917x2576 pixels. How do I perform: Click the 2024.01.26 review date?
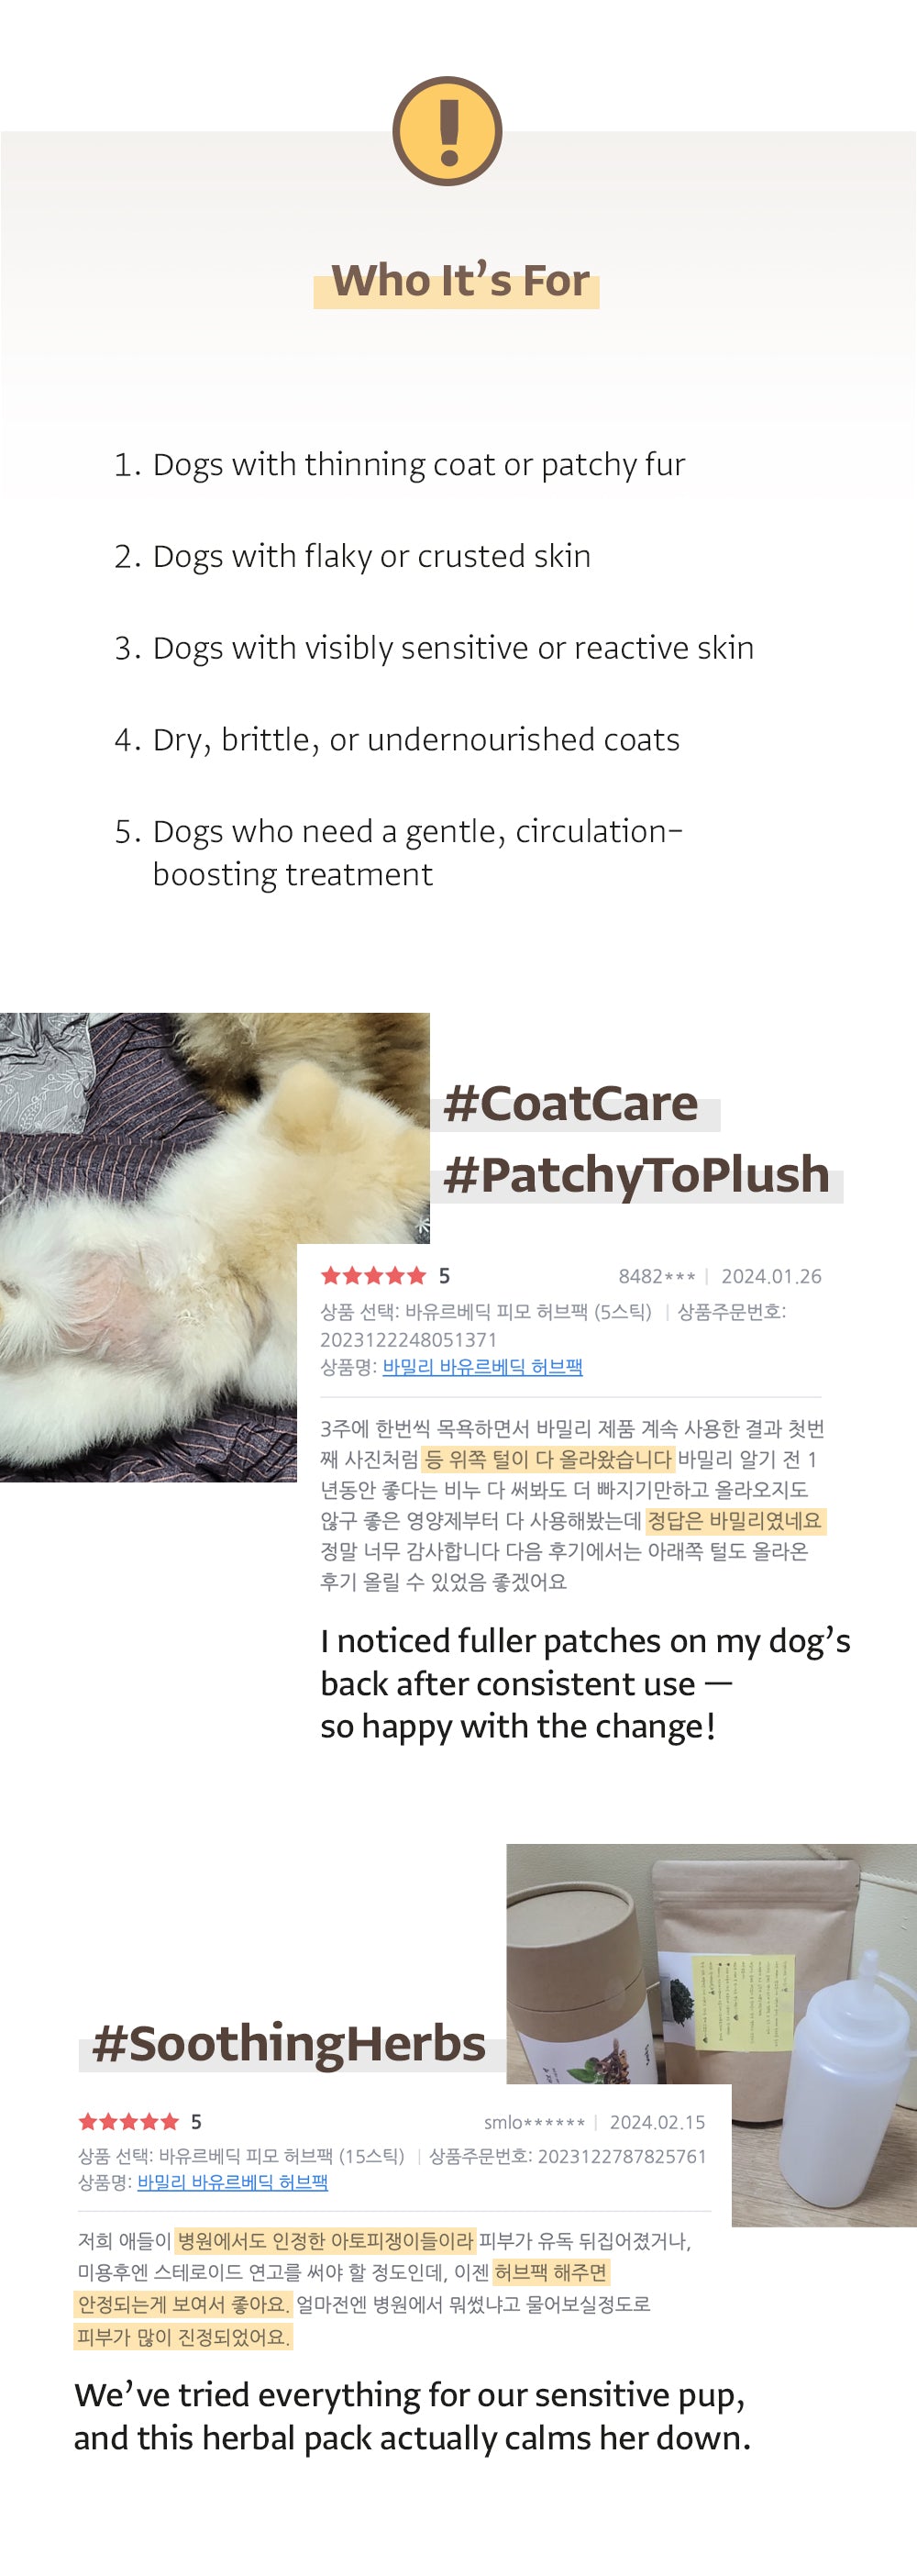pos(771,1276)
